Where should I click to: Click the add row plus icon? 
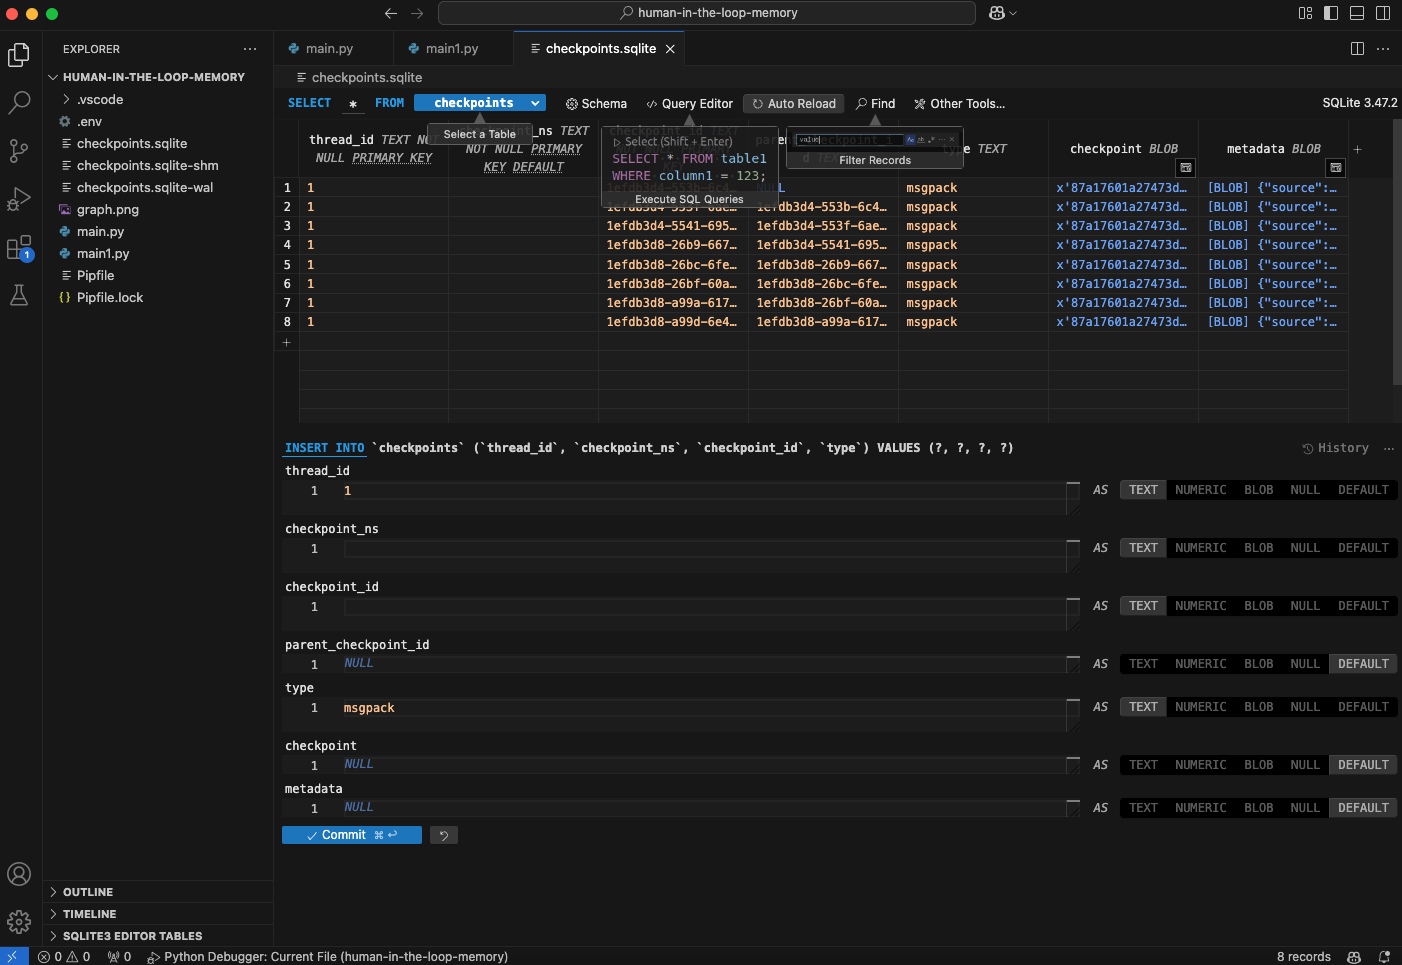pos(286,342)
